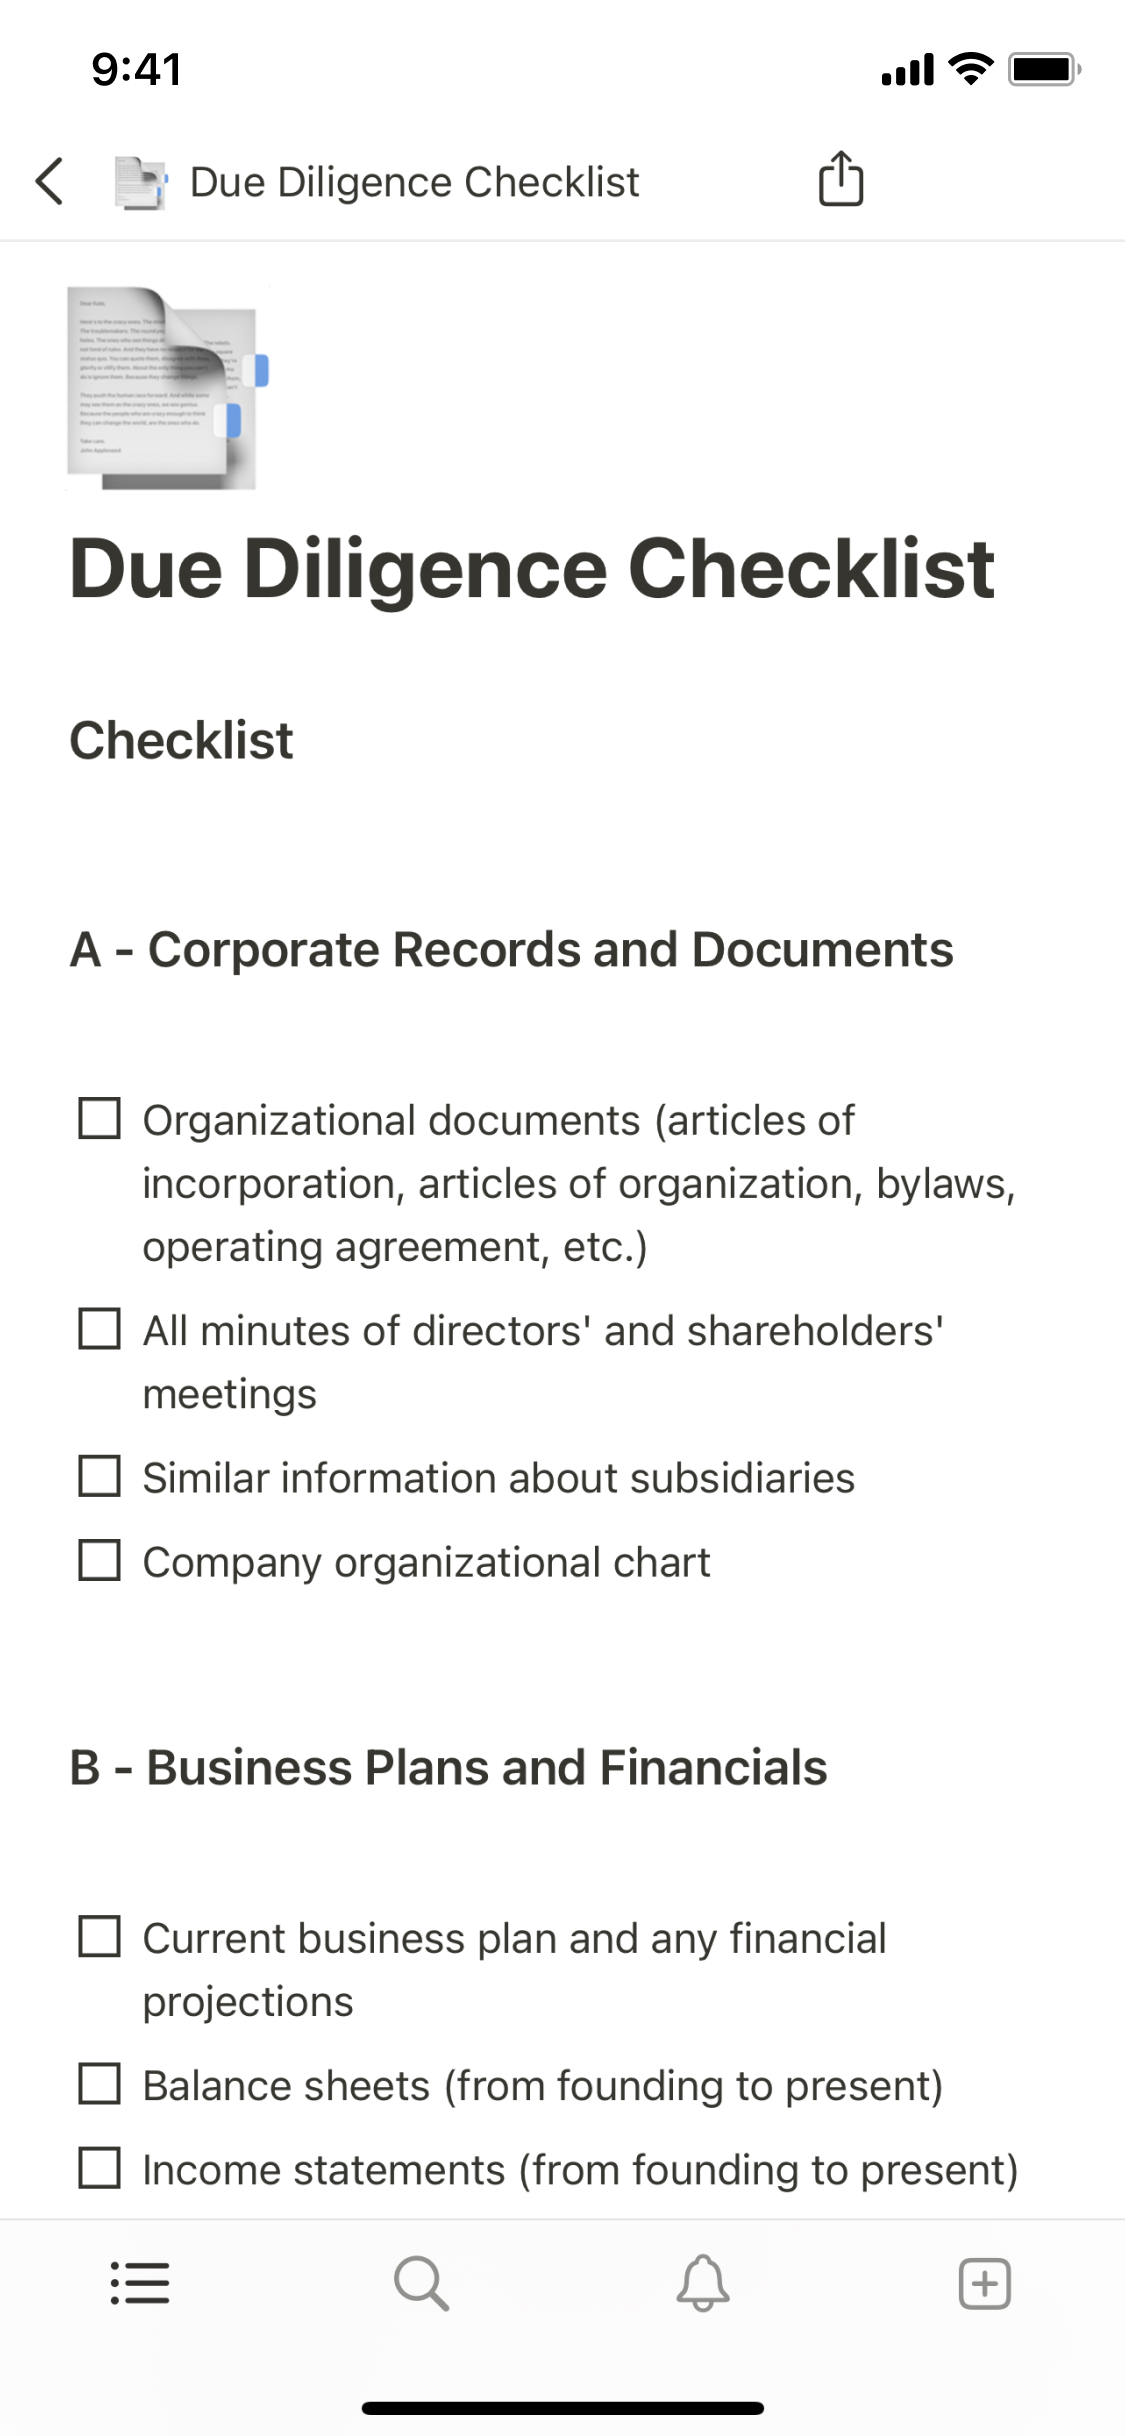Open the share menu icon
1125x2436 pixels.
[840, 180]
